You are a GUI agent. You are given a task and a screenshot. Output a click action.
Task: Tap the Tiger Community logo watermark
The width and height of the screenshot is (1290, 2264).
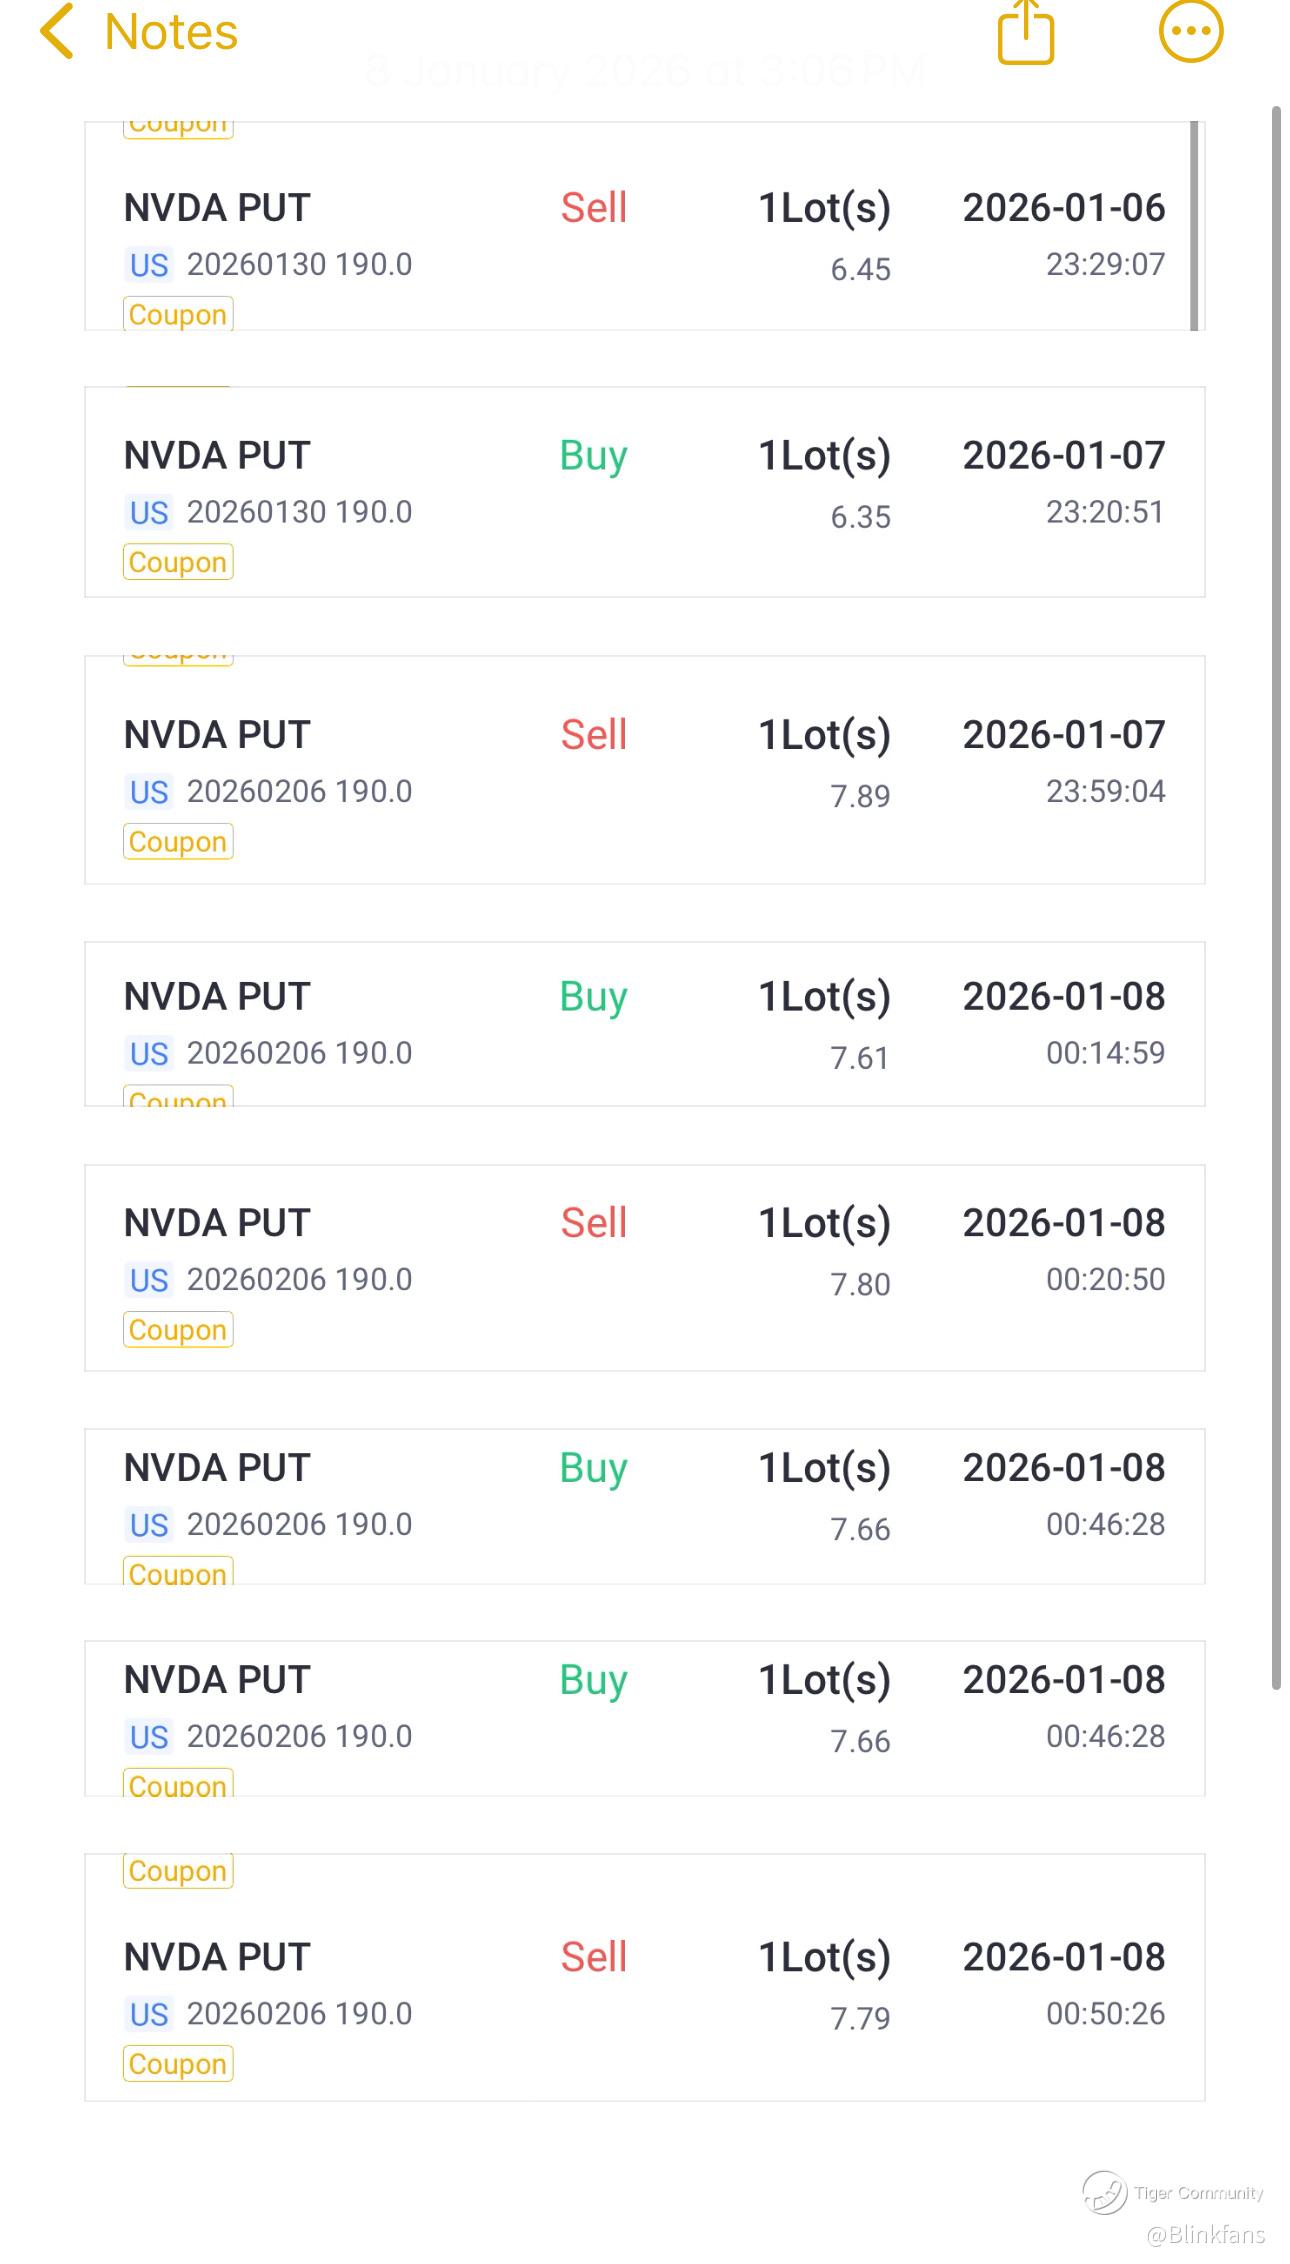1105,2192
